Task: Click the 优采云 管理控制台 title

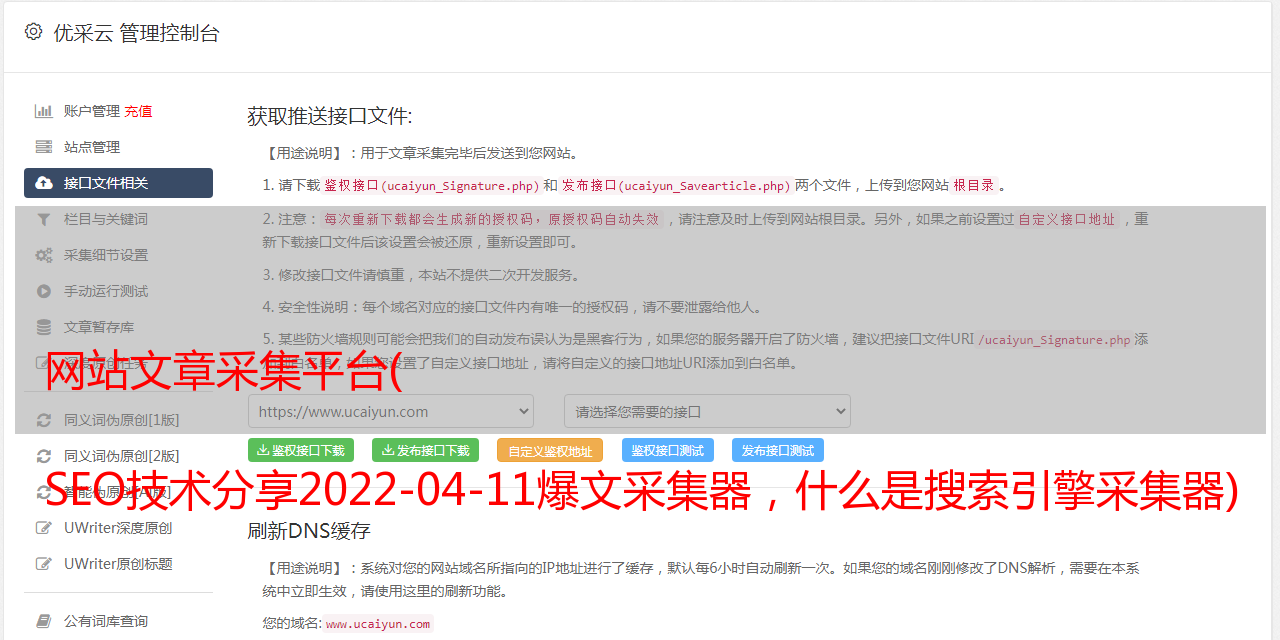Action: pyautogui.click(x=136, y=33)
